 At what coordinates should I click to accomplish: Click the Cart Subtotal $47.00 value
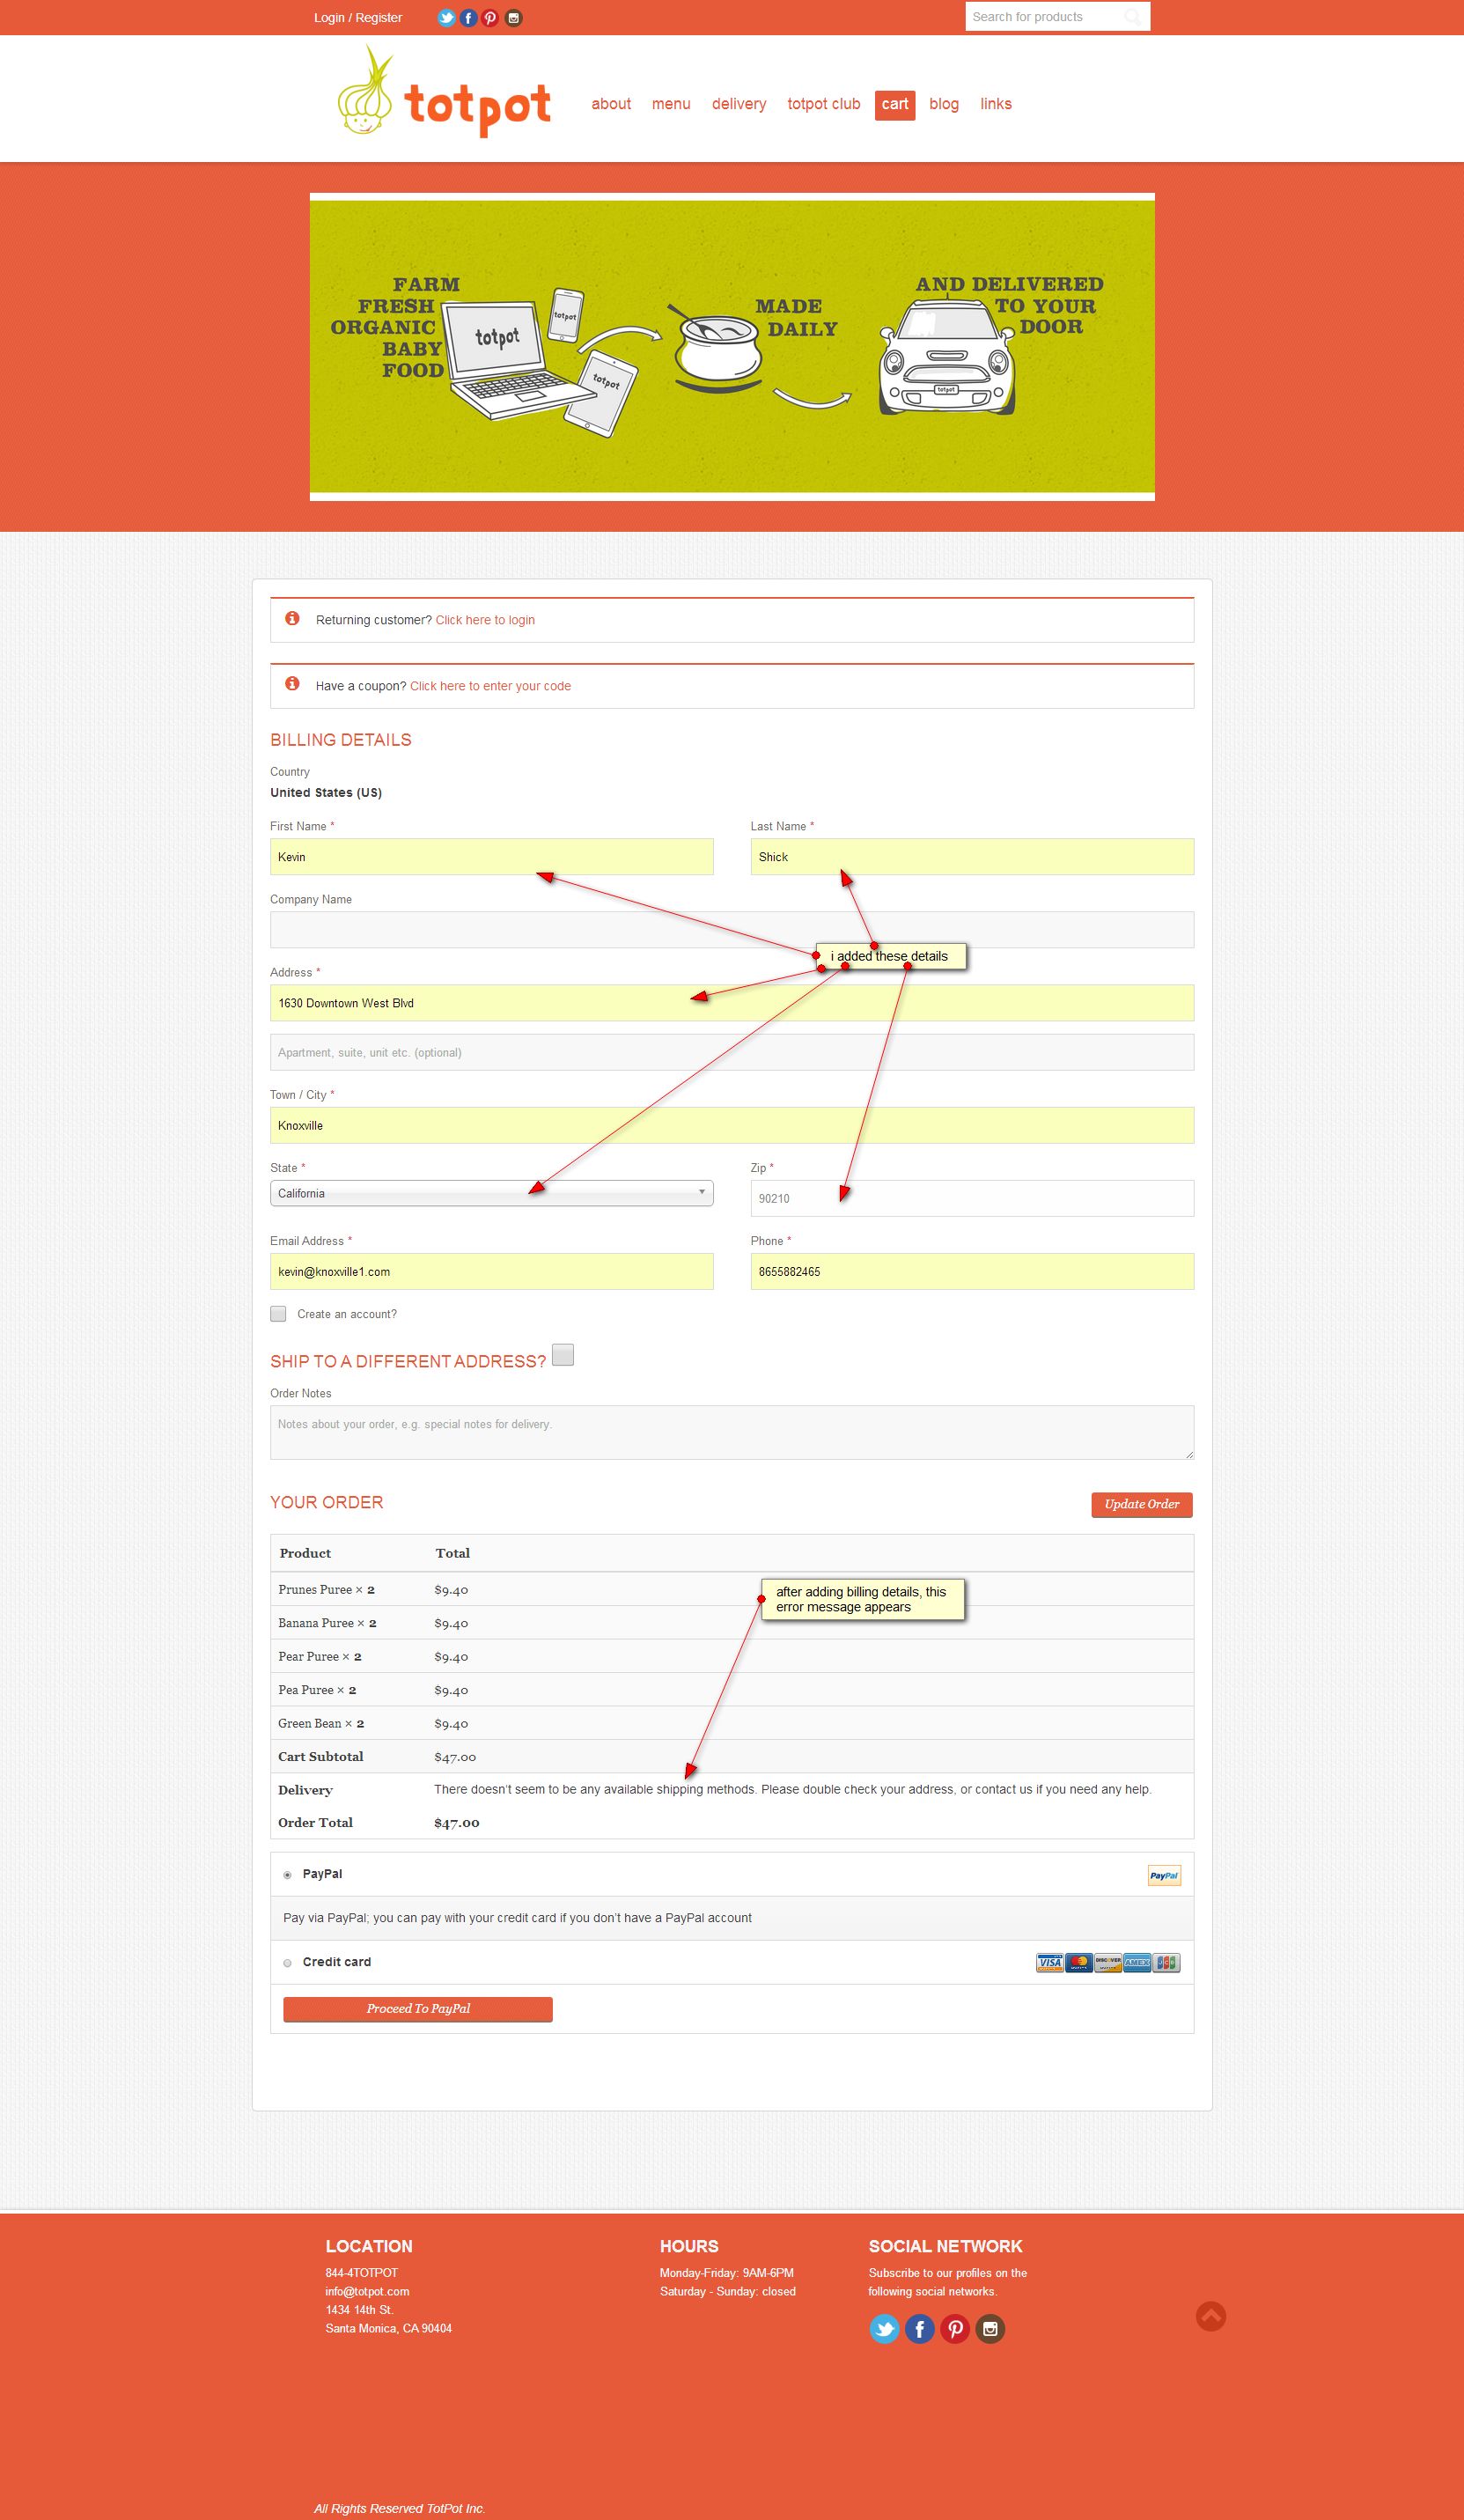(455, 1757)
